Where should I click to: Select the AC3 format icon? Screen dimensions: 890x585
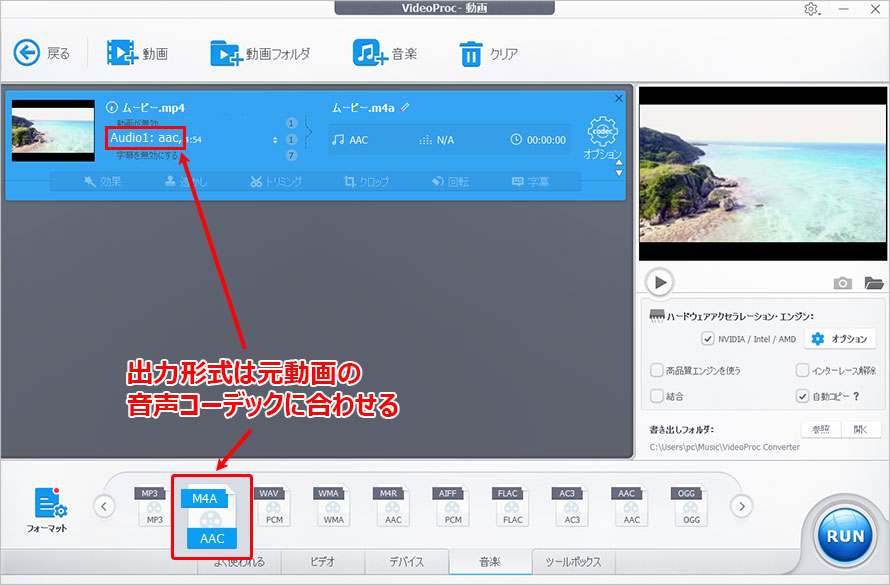(570, 506)
